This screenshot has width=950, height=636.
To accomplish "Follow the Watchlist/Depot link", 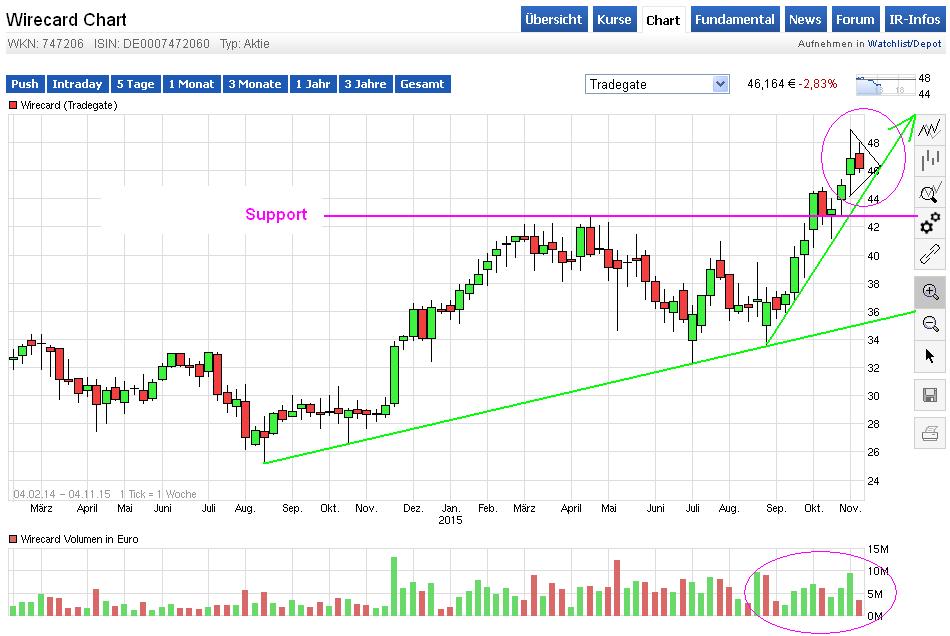I will 905,44.
